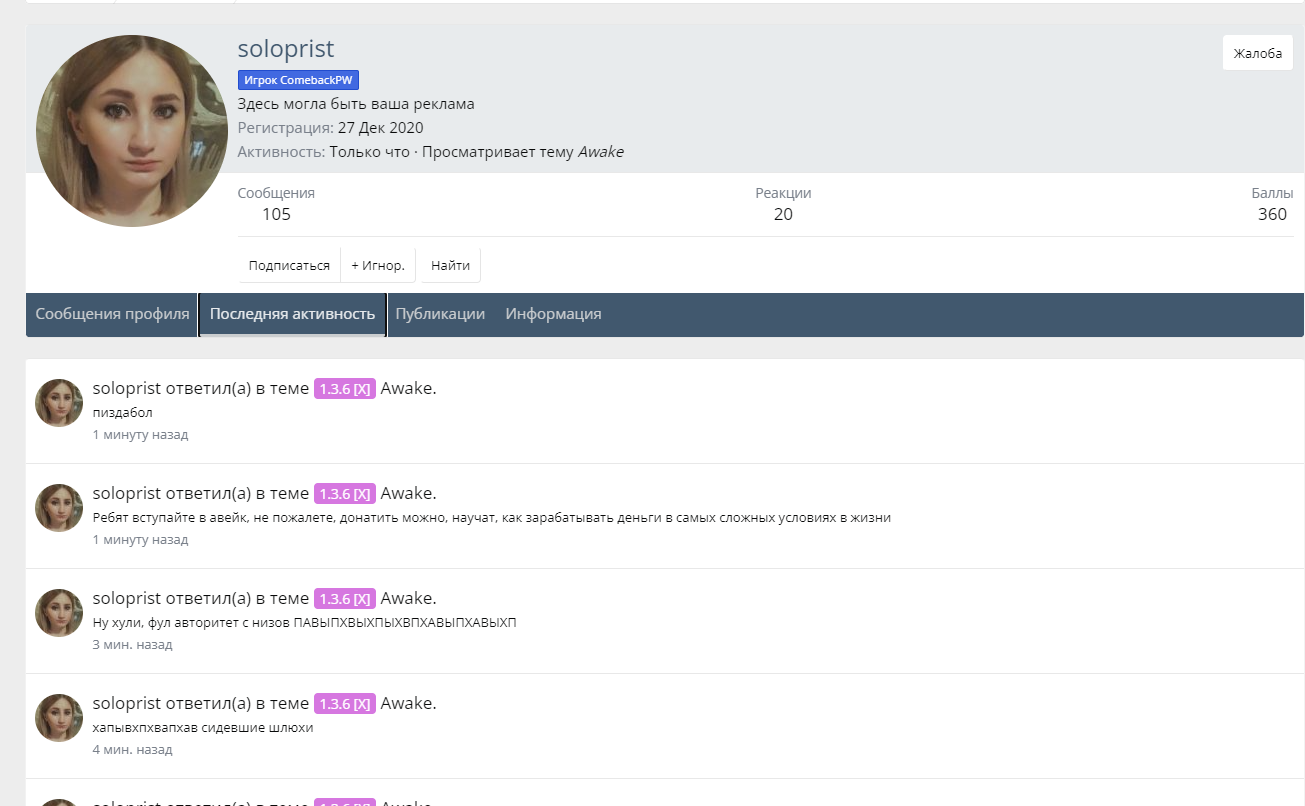
Task: Click the Игрок ComebackPW badge
Action: 298,80
